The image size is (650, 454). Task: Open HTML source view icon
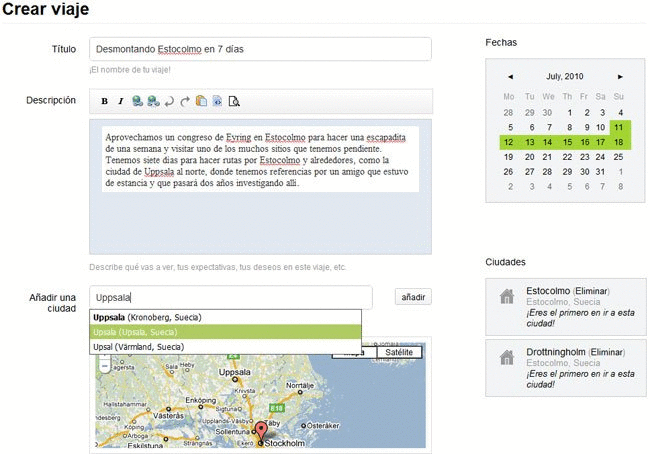coord(217,101)
